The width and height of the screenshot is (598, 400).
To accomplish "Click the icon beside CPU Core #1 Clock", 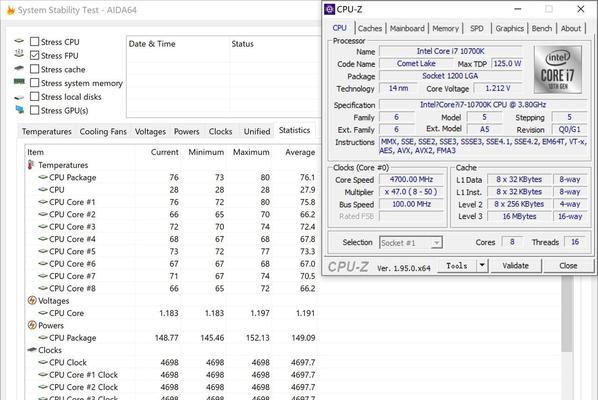I will (x=43, y=374).
